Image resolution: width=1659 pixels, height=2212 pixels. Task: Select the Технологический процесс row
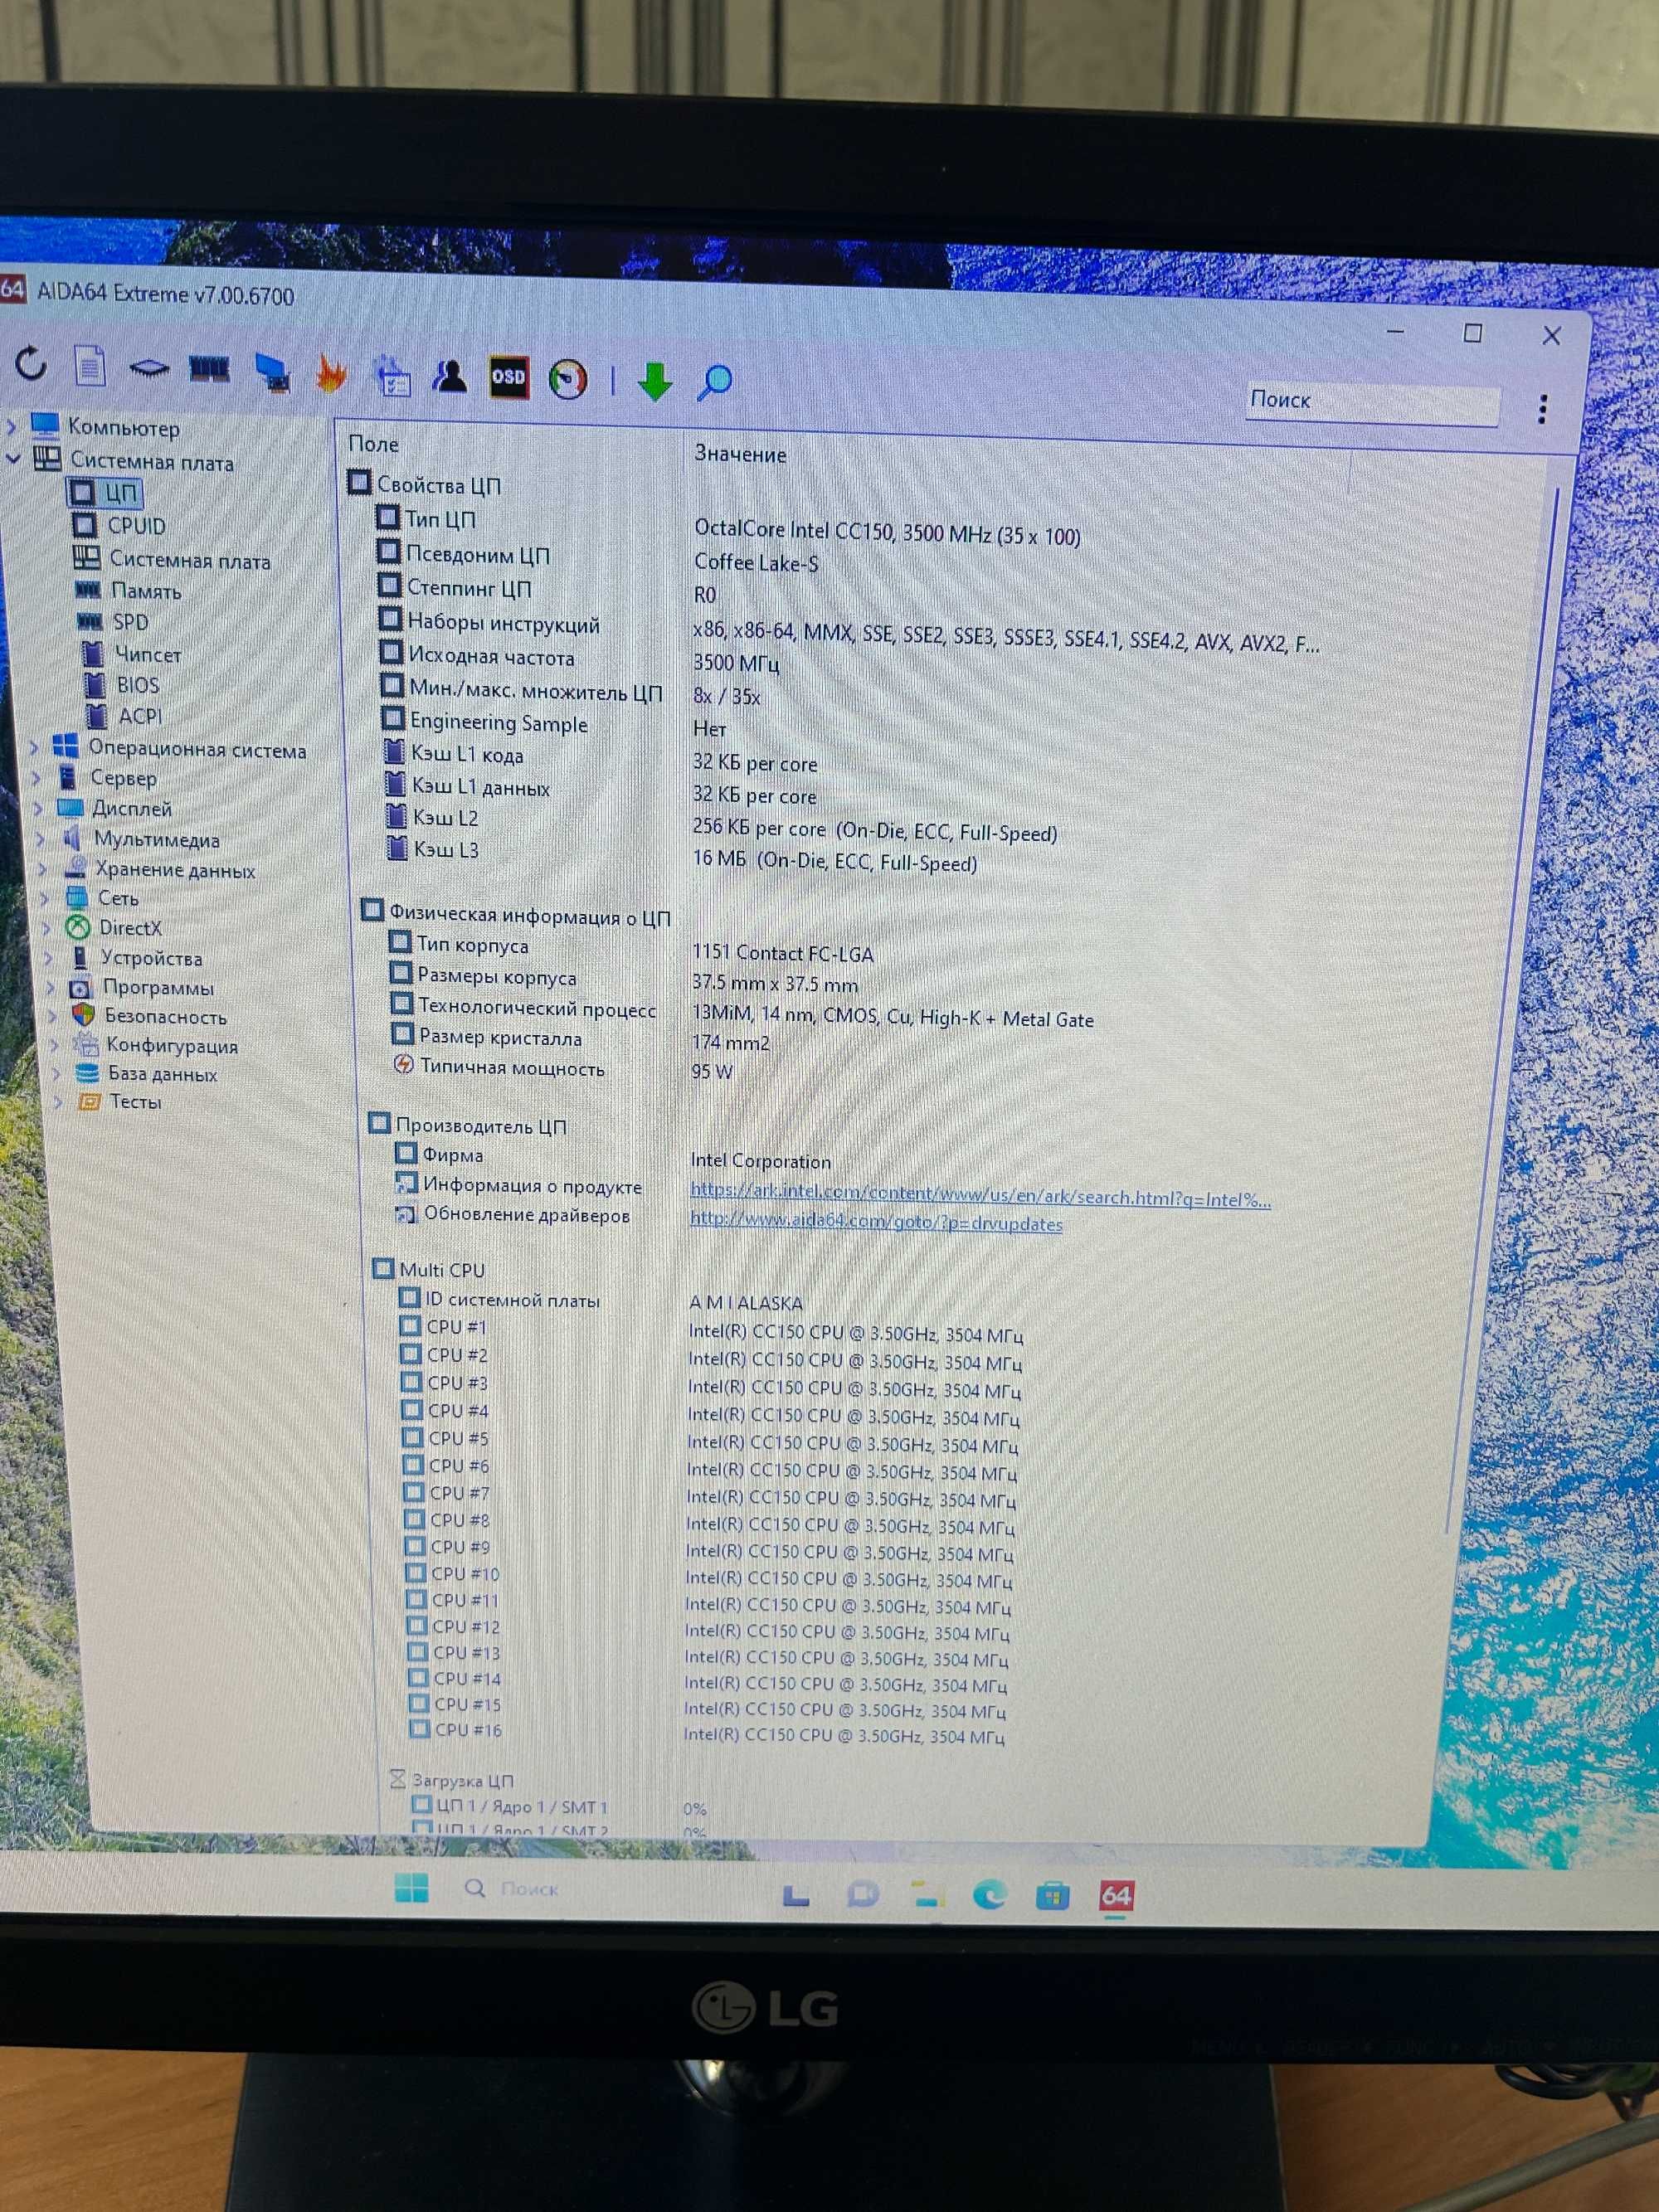741,1012
